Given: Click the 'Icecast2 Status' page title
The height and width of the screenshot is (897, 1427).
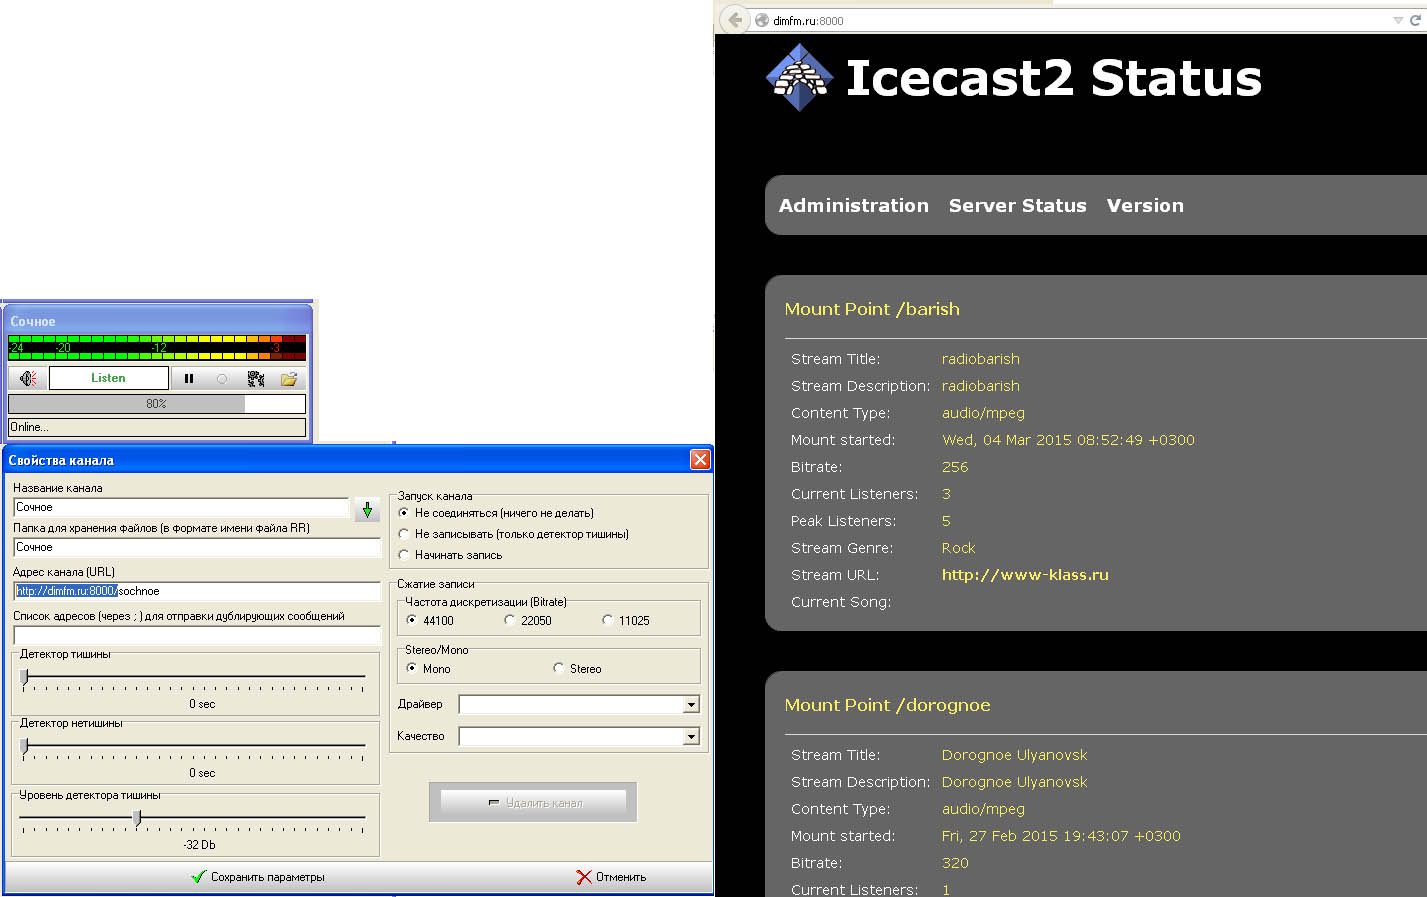Looking at the screenshot, I should [x=1054, y=78].
